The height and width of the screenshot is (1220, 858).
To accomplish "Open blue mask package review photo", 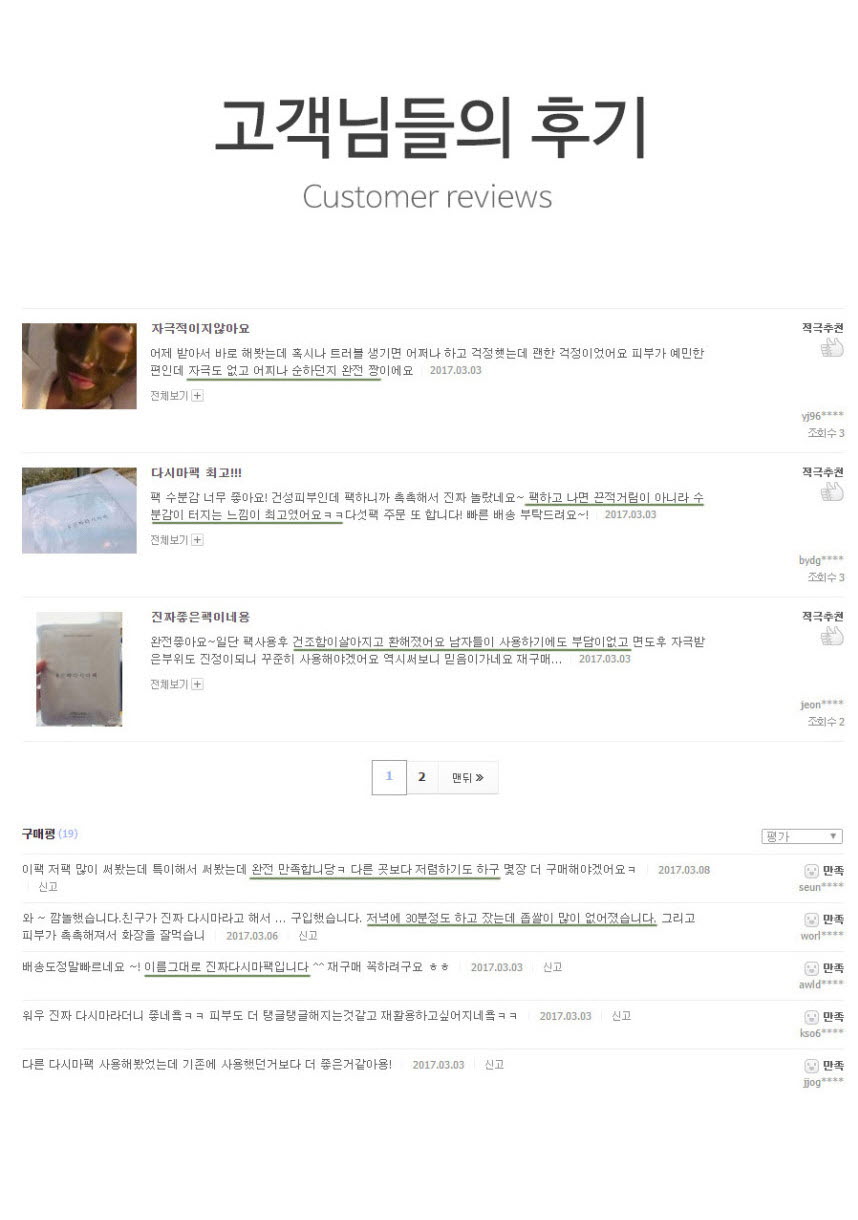I will [x=79, y=510].
